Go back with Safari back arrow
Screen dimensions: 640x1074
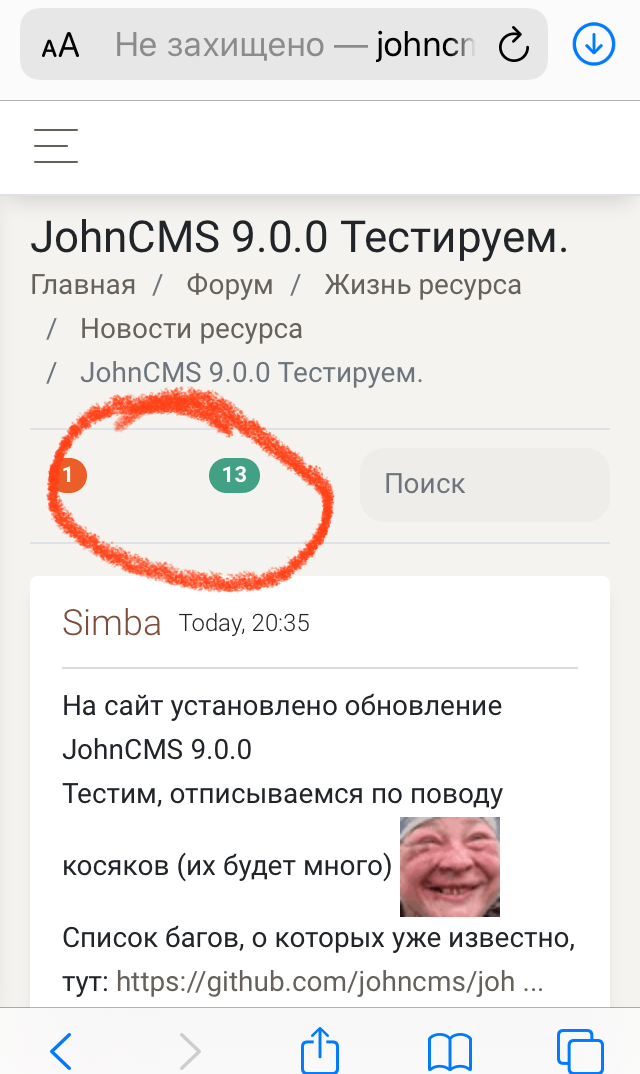click(x=61, y=1050)
